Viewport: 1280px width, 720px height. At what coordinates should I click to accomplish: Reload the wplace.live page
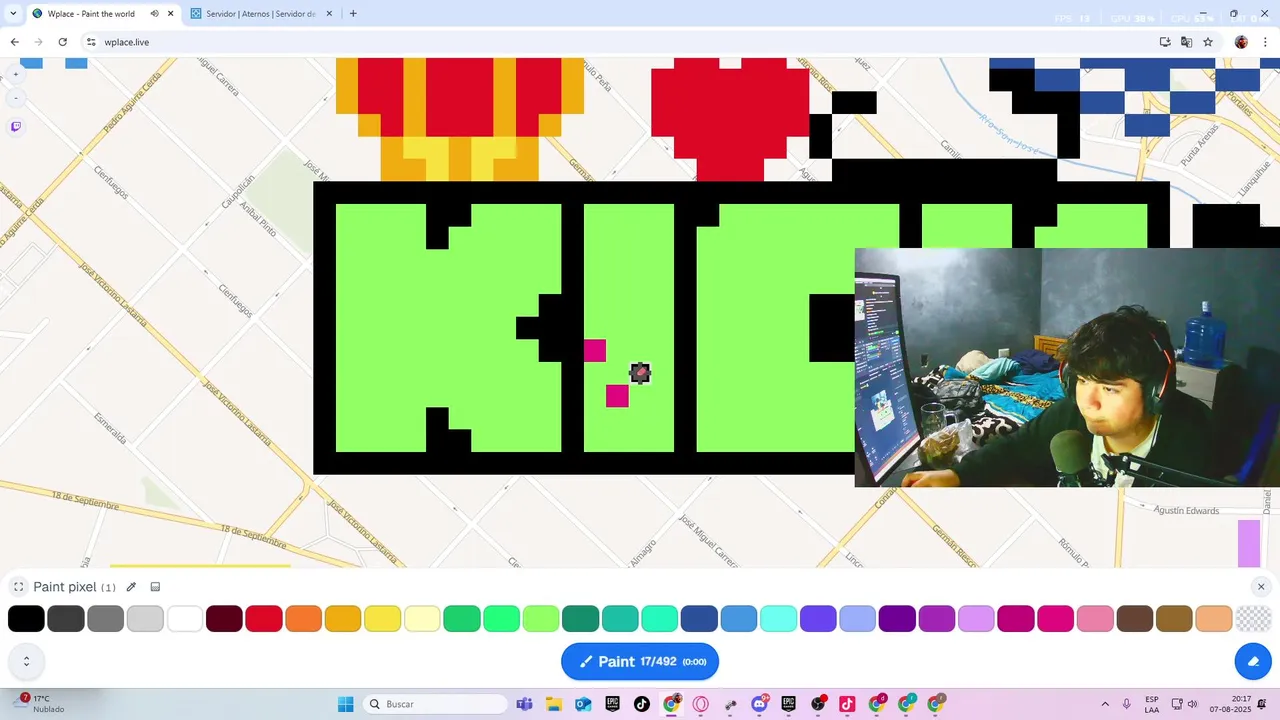click(62, 42)
